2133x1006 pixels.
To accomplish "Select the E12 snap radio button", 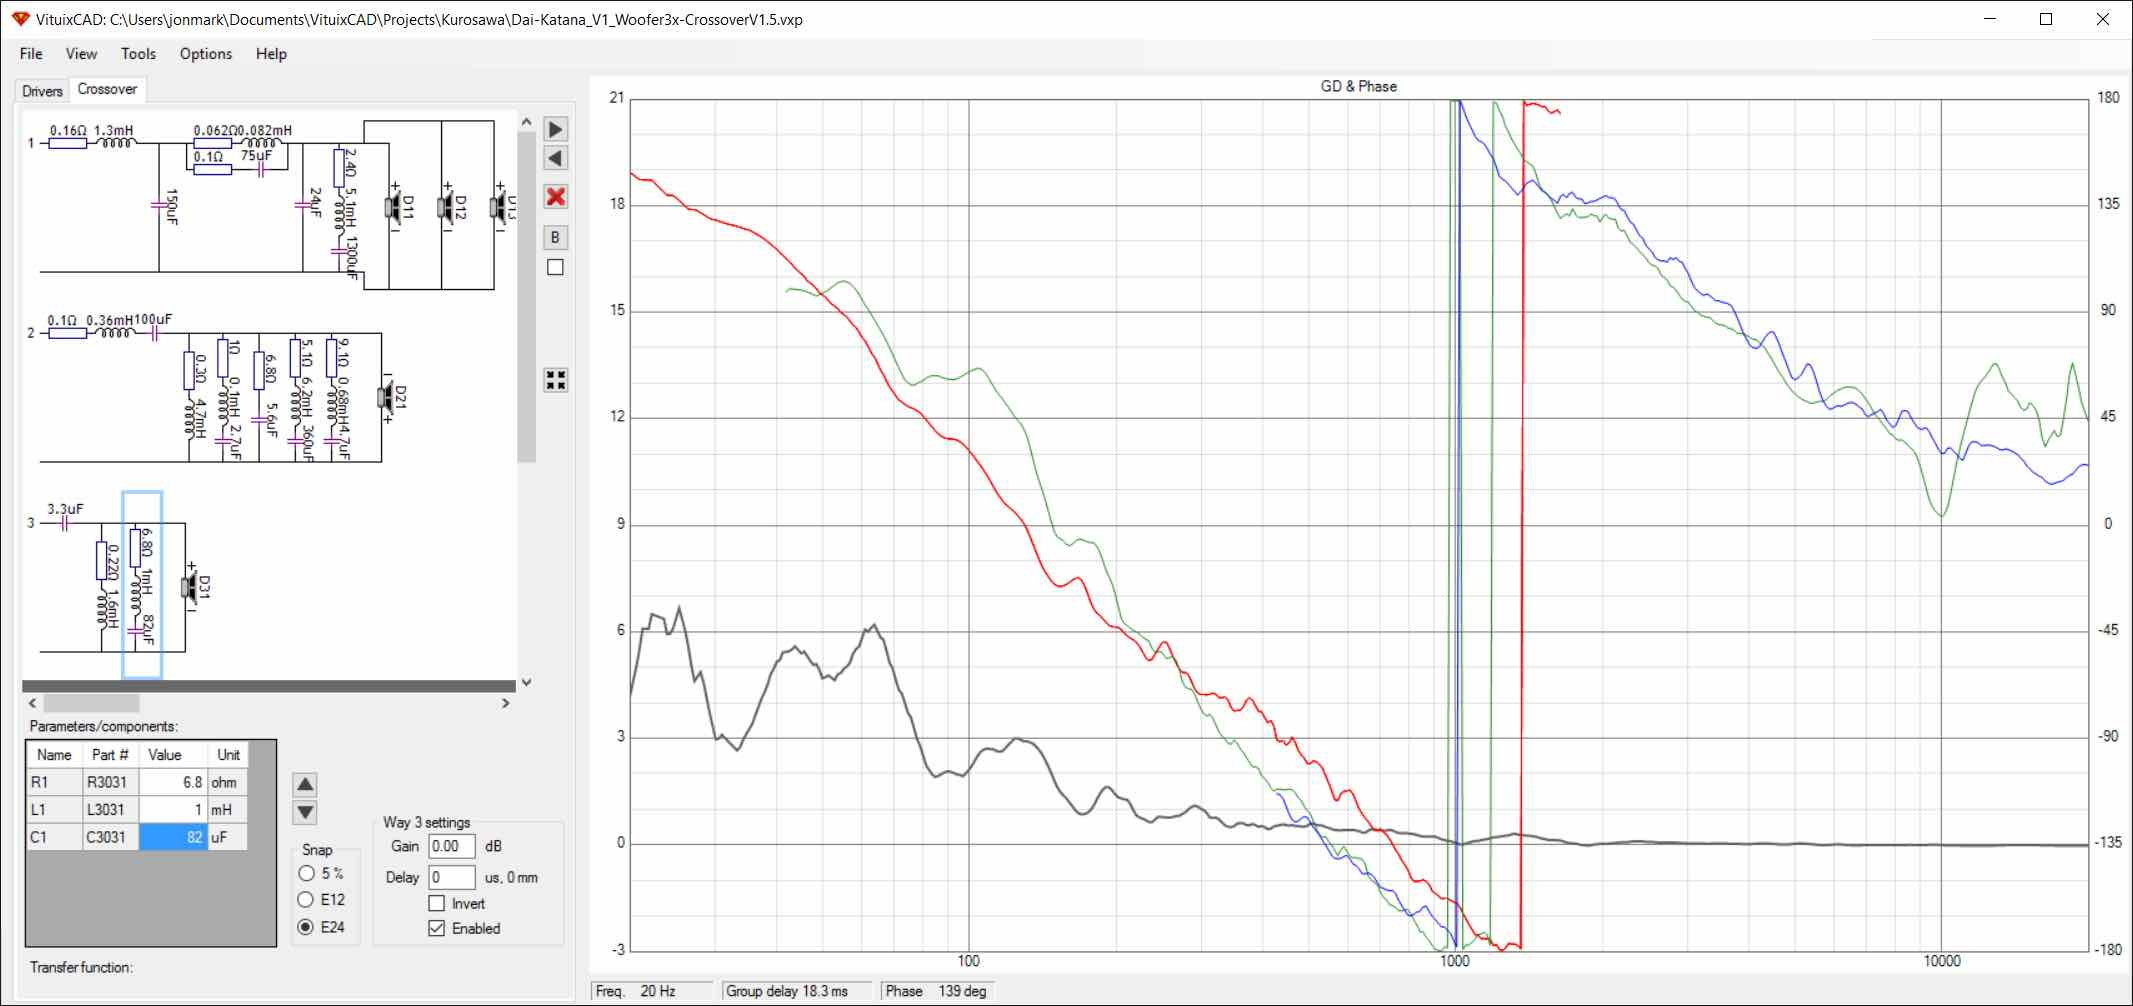I will point(307,900).
